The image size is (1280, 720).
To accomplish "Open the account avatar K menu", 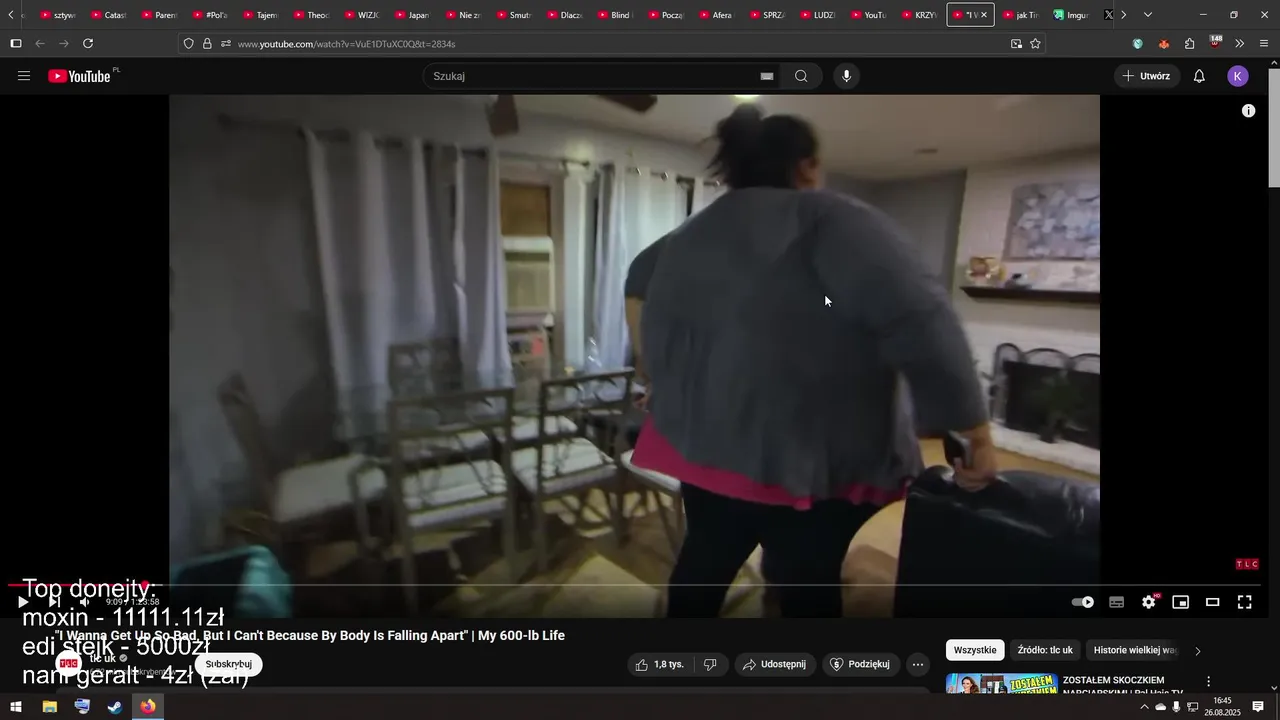I will (1238, 76).
